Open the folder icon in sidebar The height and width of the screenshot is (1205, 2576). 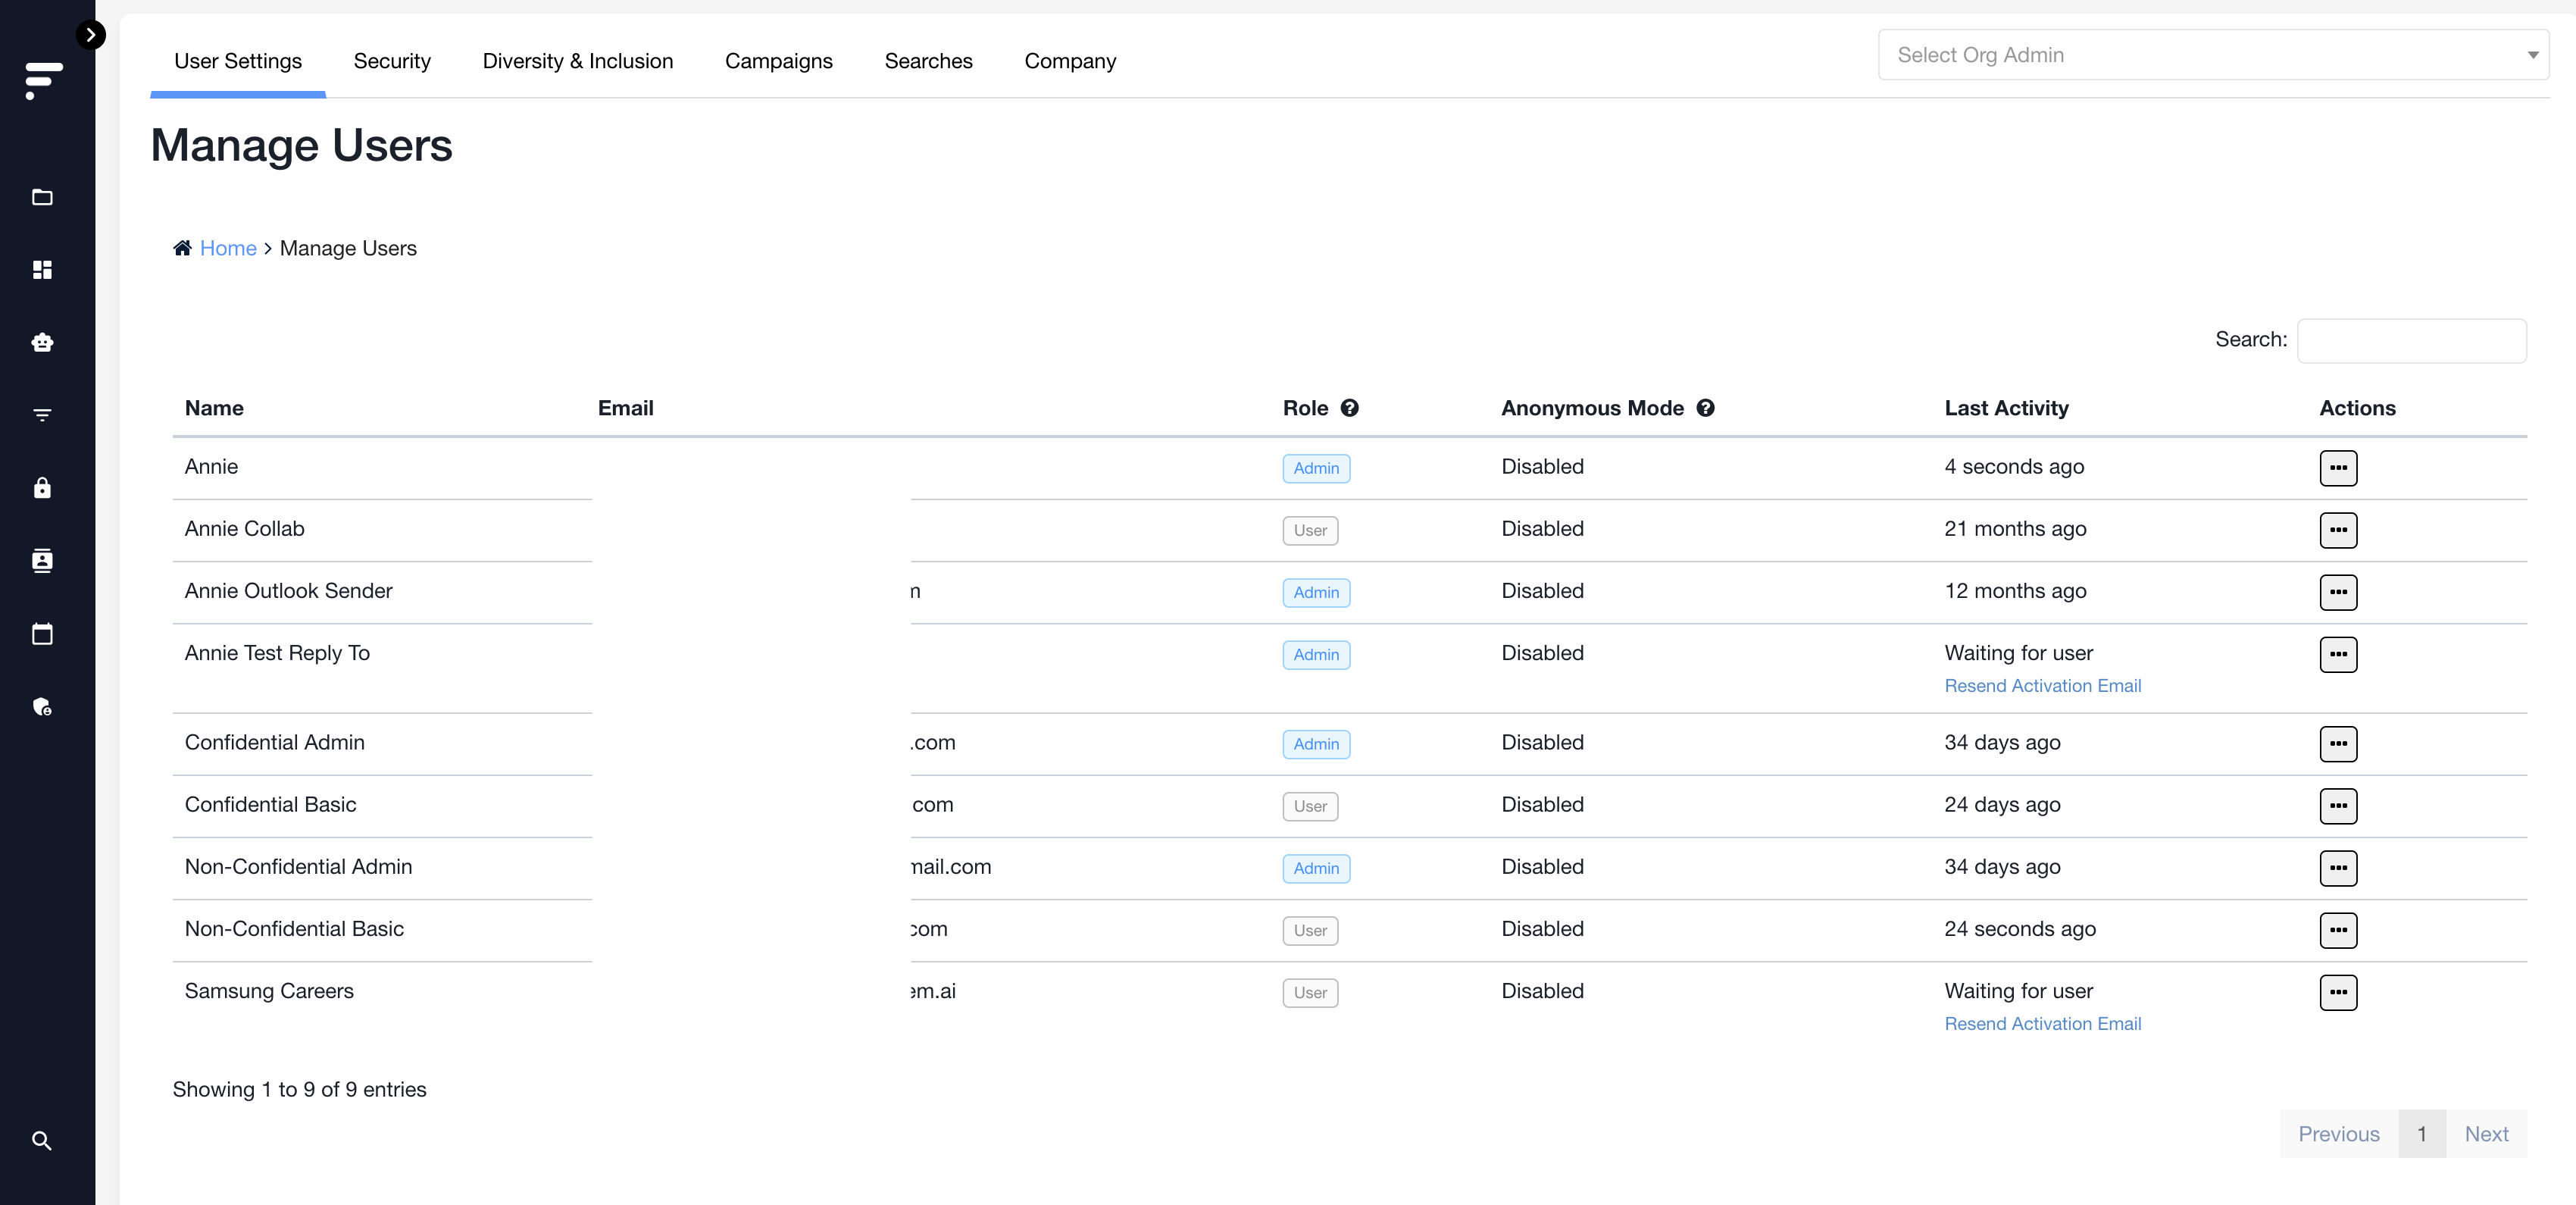point(42,197)
